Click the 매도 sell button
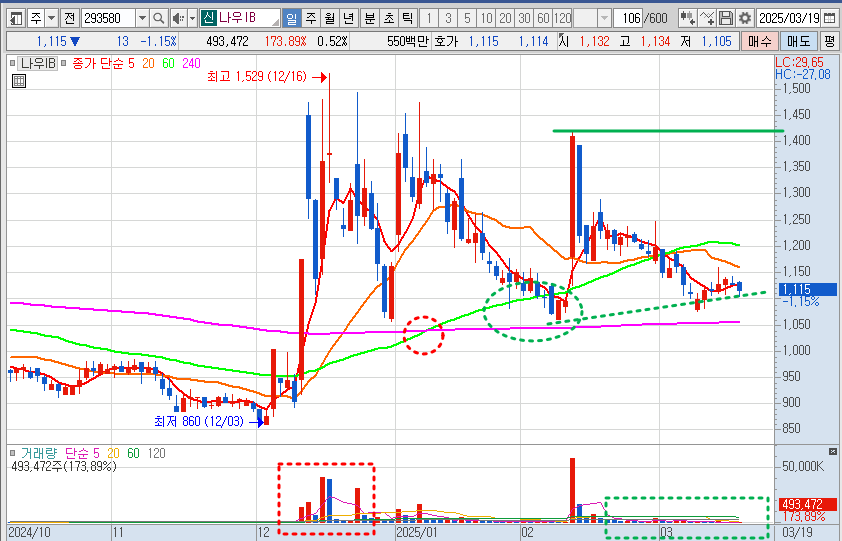The image size is (842, 541). coord(799,41)
